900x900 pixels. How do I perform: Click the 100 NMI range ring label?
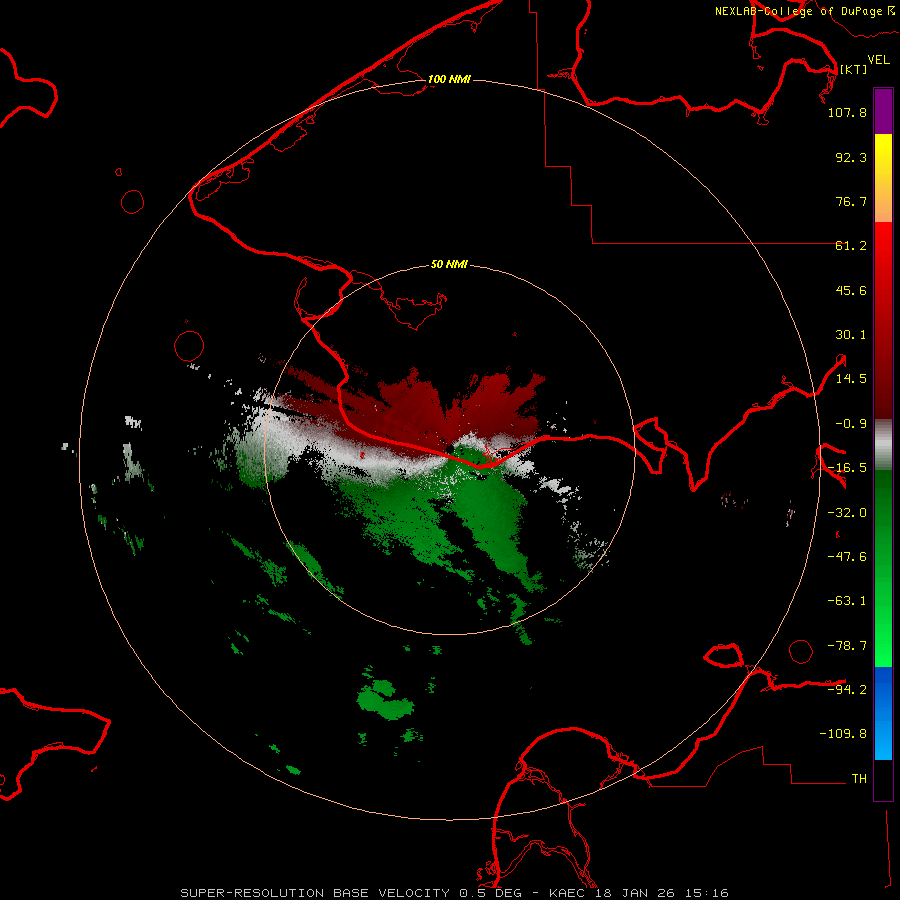(449, 79)
